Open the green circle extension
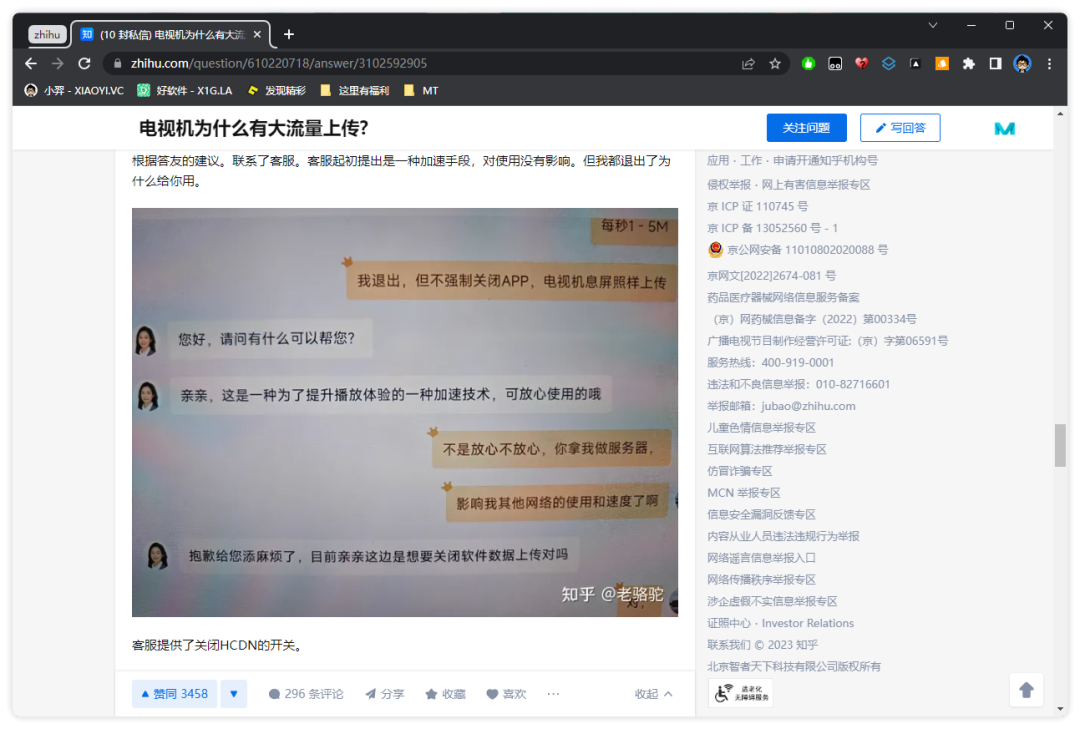The width and height of the screenshot is (1080, 729). (808, 63)
